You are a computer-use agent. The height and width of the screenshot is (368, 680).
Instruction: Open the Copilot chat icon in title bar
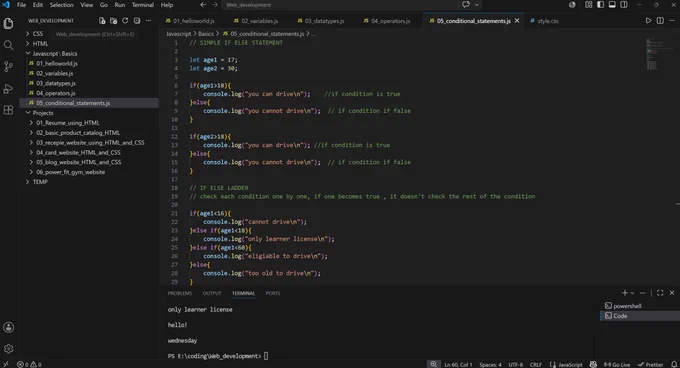pyautogui.click(x=466, y=5)
